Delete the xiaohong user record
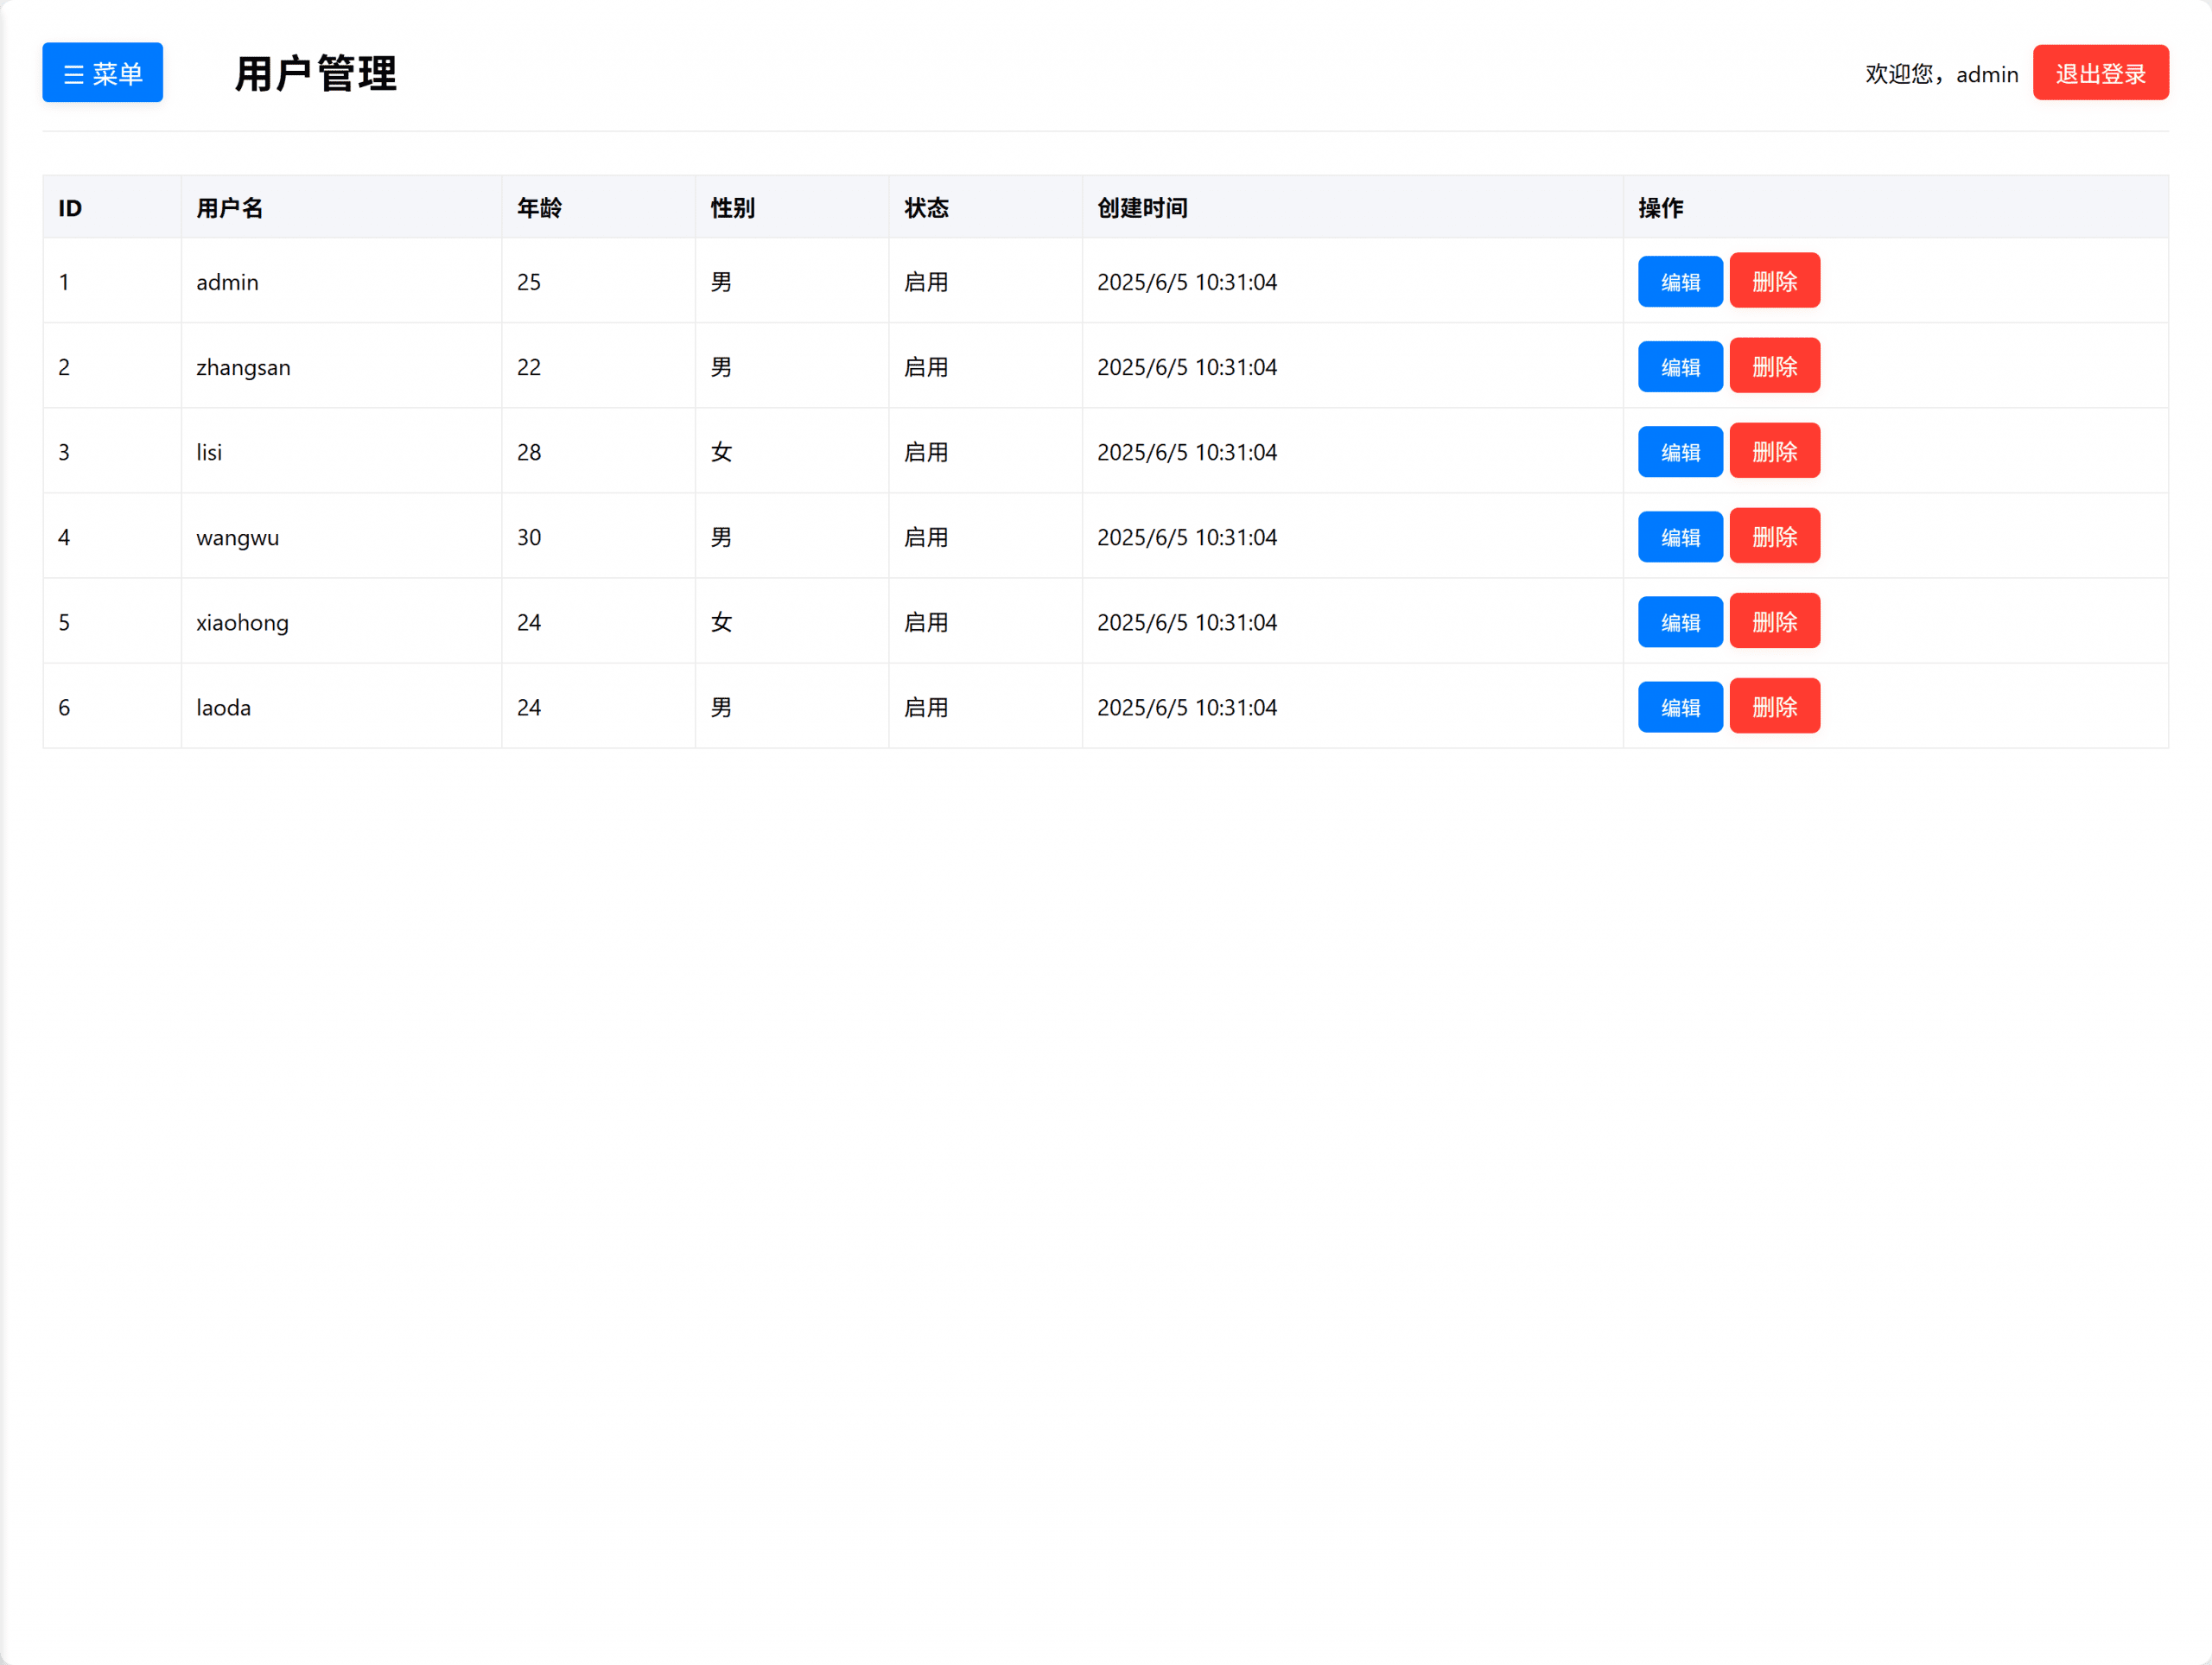 point(1774,621)
